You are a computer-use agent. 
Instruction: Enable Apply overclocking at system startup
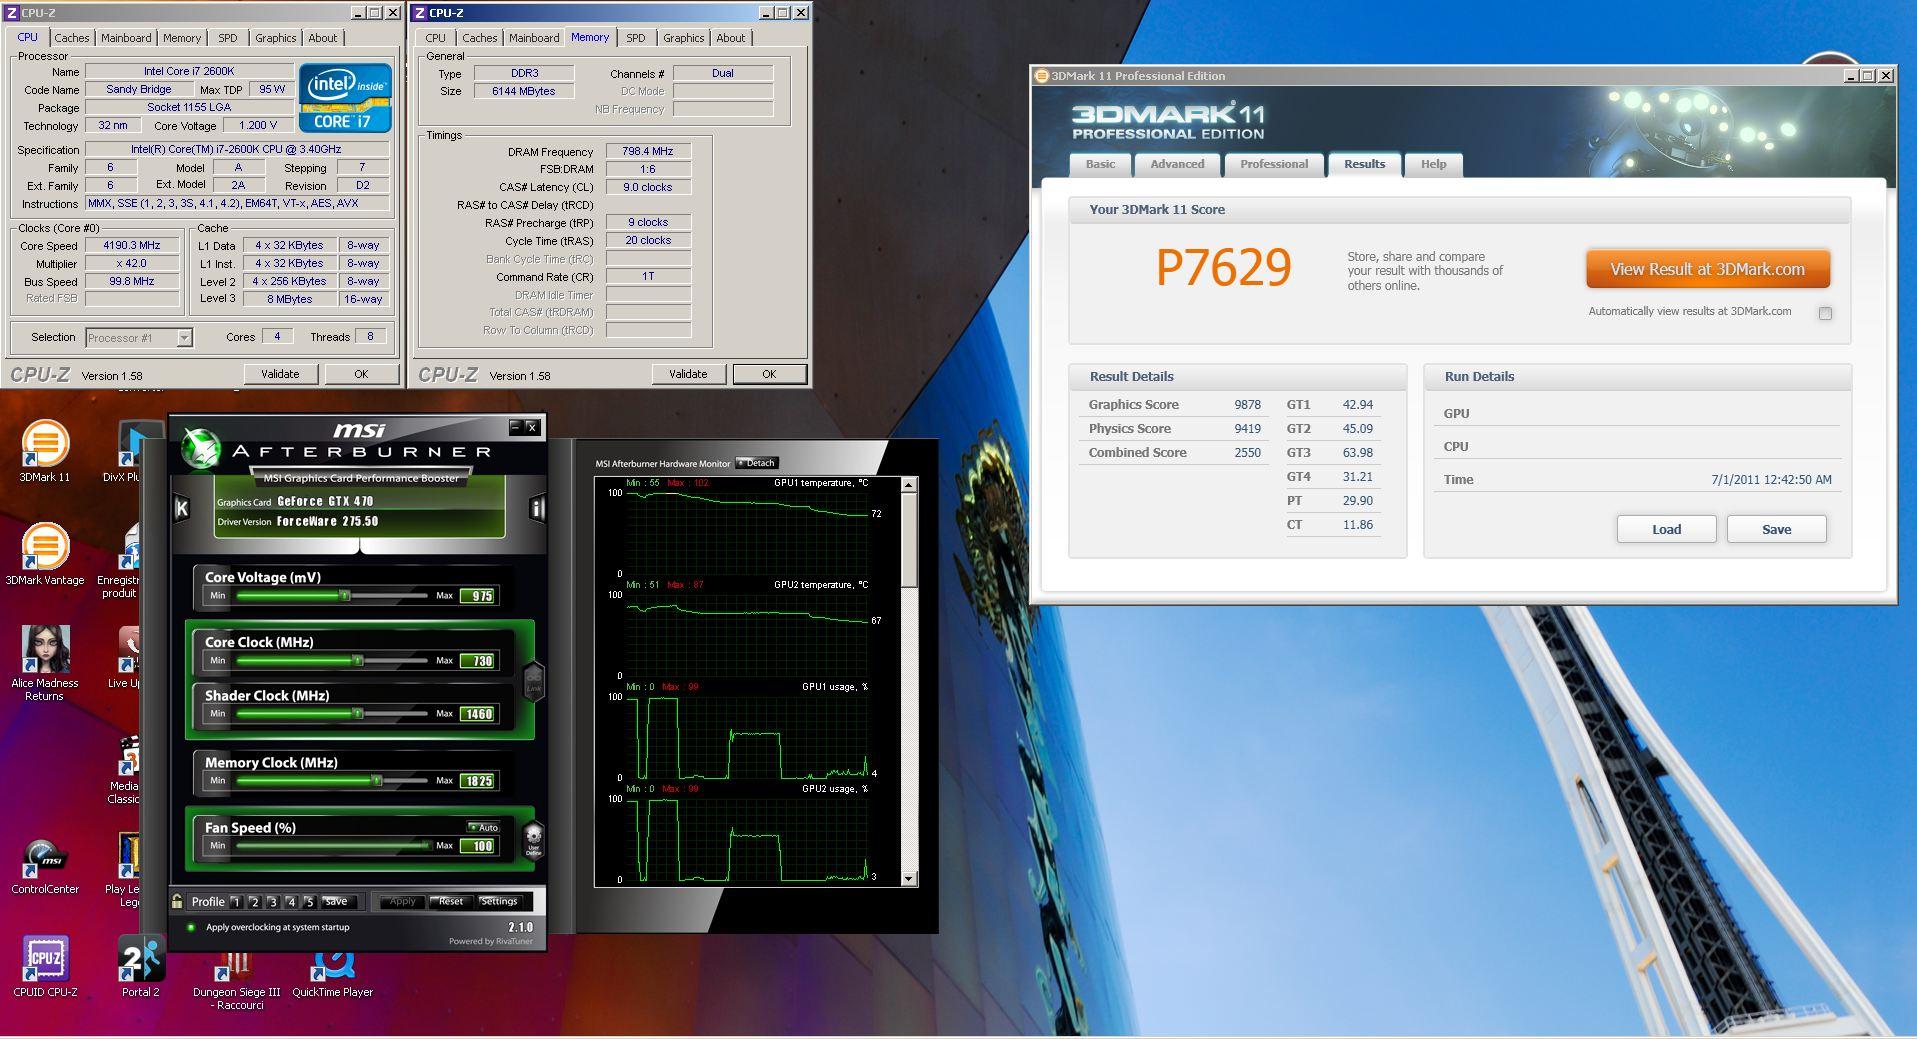tap(191, 927)
